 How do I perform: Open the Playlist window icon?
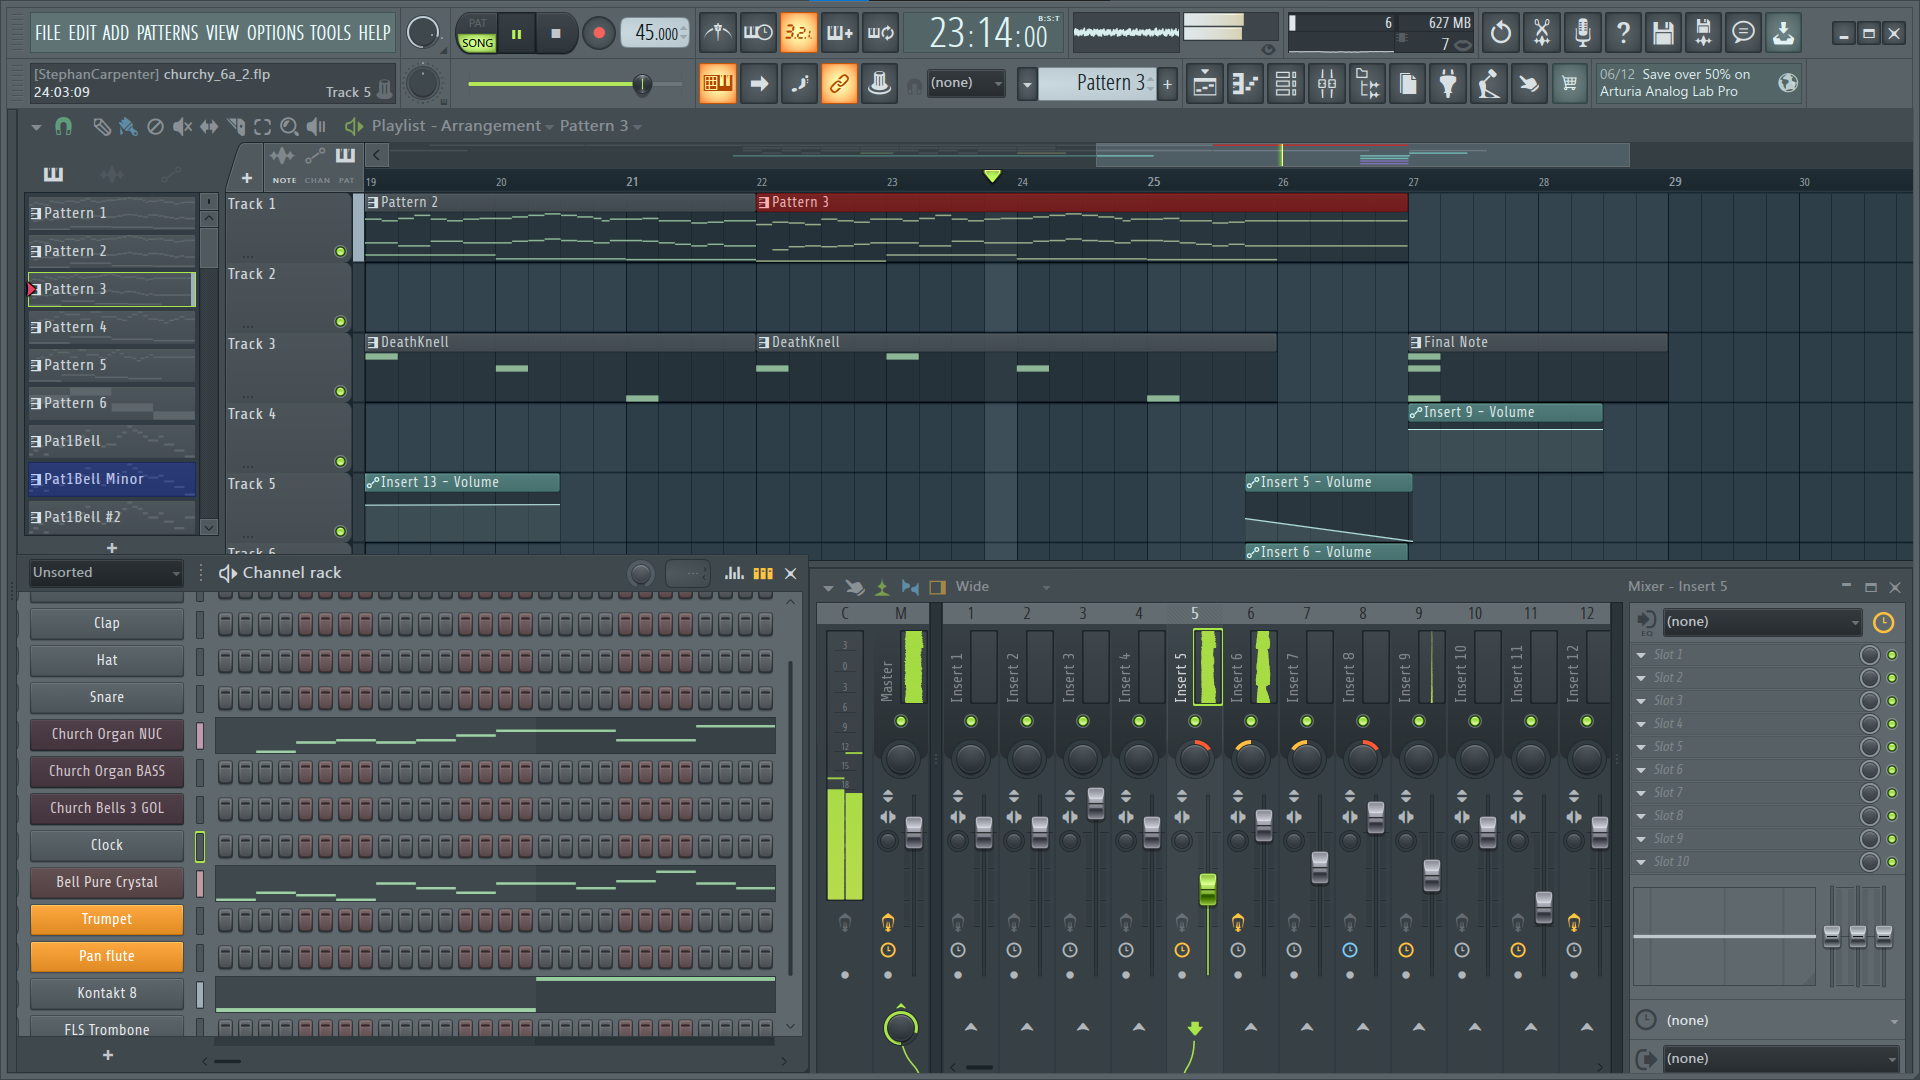point(1205,84)
